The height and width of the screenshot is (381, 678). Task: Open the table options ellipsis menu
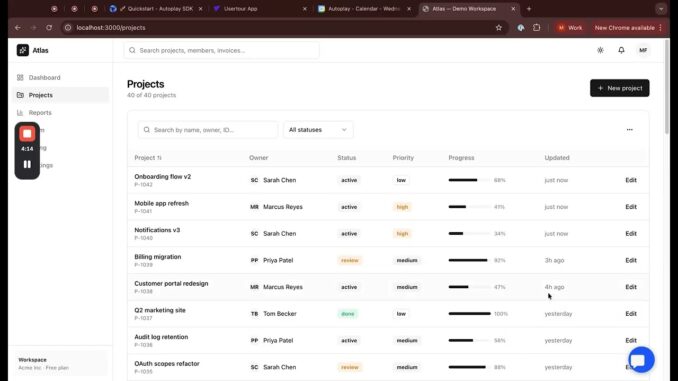pyautogui.click(x=629, y=130)
